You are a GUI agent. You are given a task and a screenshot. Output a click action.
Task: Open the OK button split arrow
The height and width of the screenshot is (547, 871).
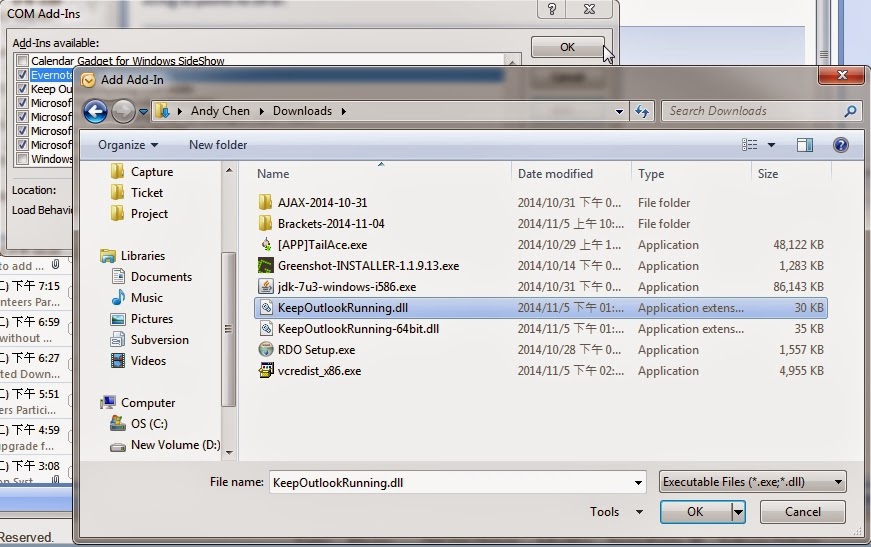(x=738, y=511)
